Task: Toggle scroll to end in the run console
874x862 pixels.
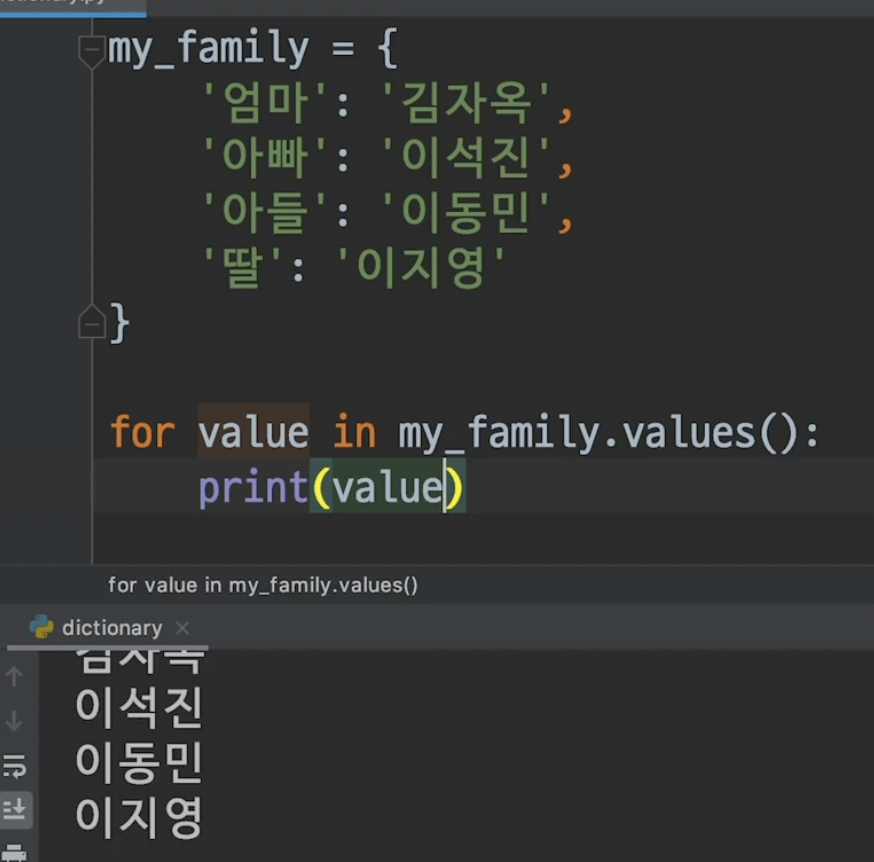Action: [x=15, y=809]
